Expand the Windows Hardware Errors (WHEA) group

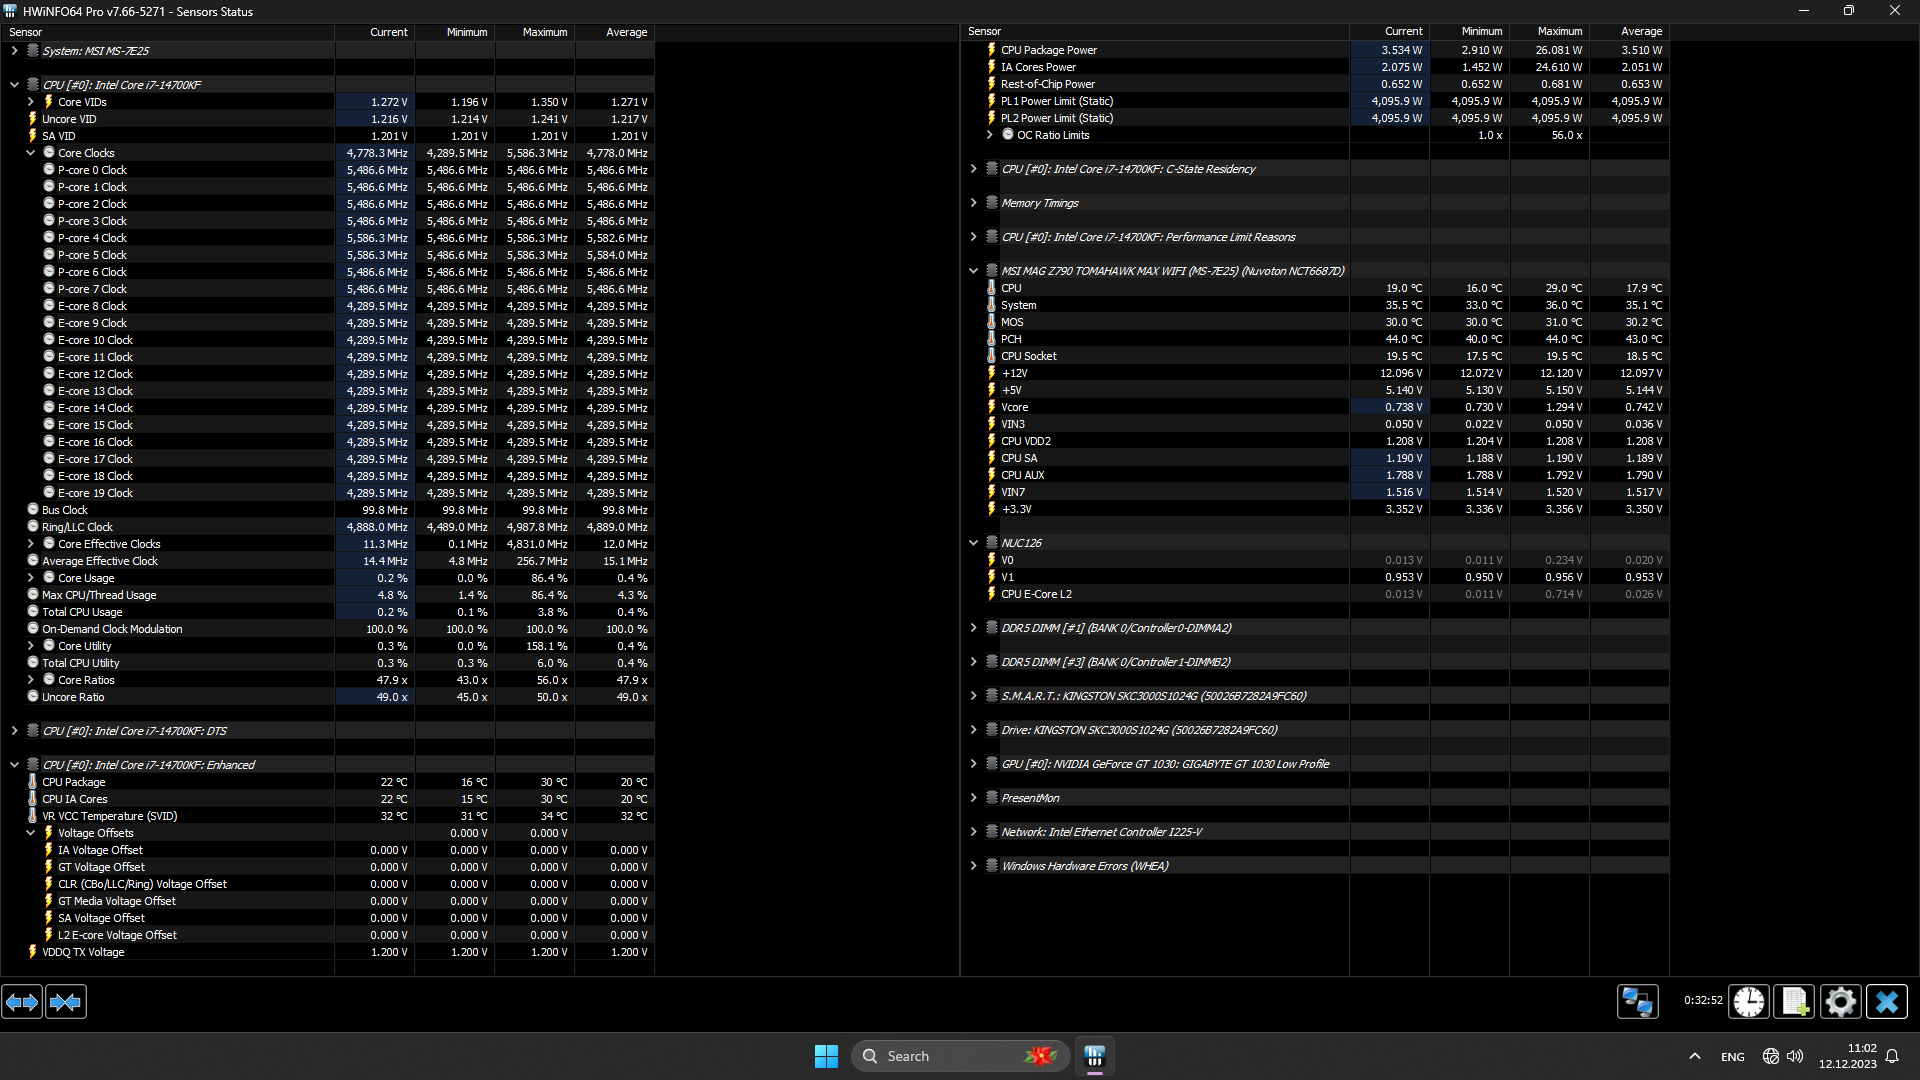(973, 866)
